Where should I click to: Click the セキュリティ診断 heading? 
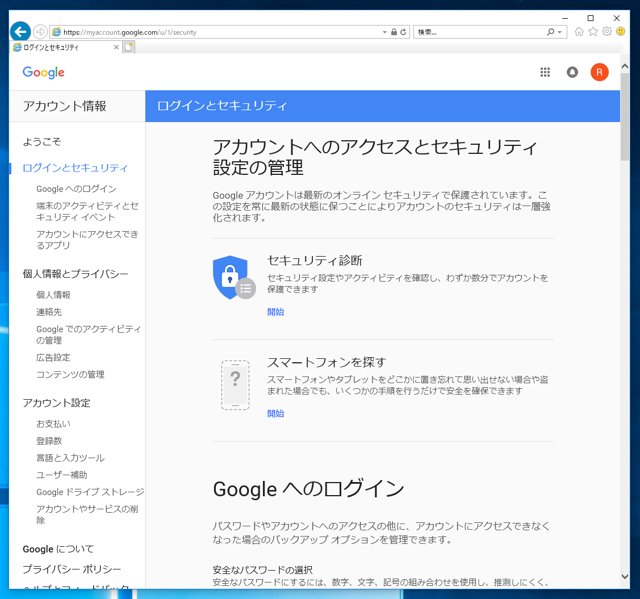point(315,260)
